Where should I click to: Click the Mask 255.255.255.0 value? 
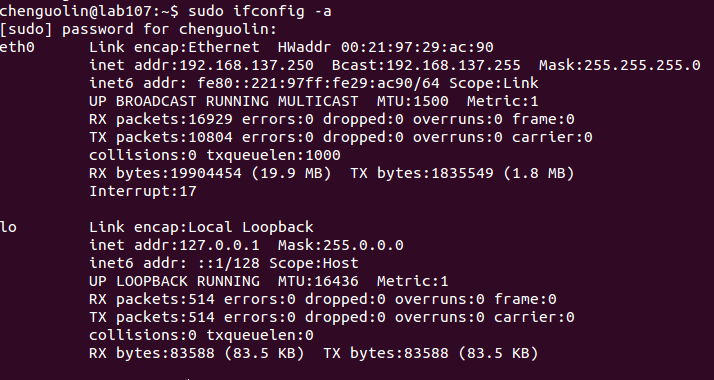[619, 65]
